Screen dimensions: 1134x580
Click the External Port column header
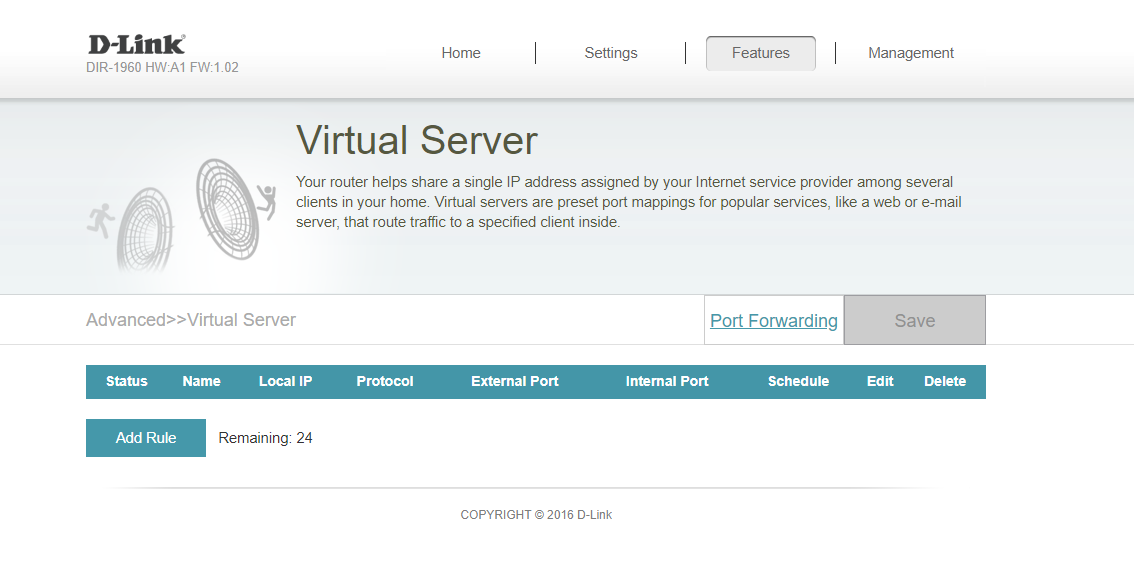(x=515, y=381)
